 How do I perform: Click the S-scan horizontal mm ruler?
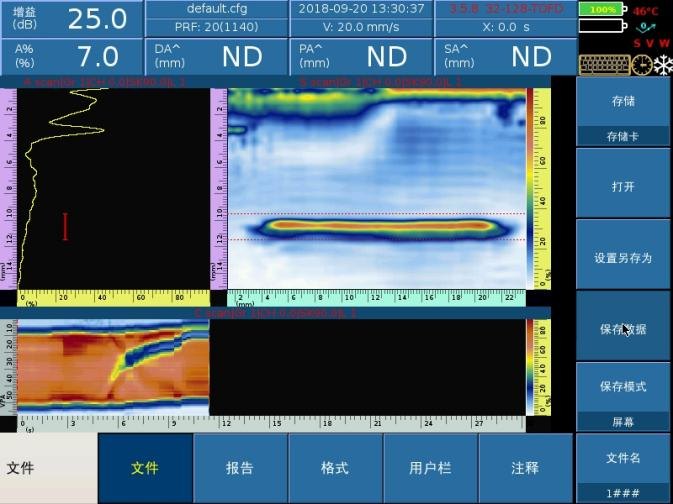376,298
